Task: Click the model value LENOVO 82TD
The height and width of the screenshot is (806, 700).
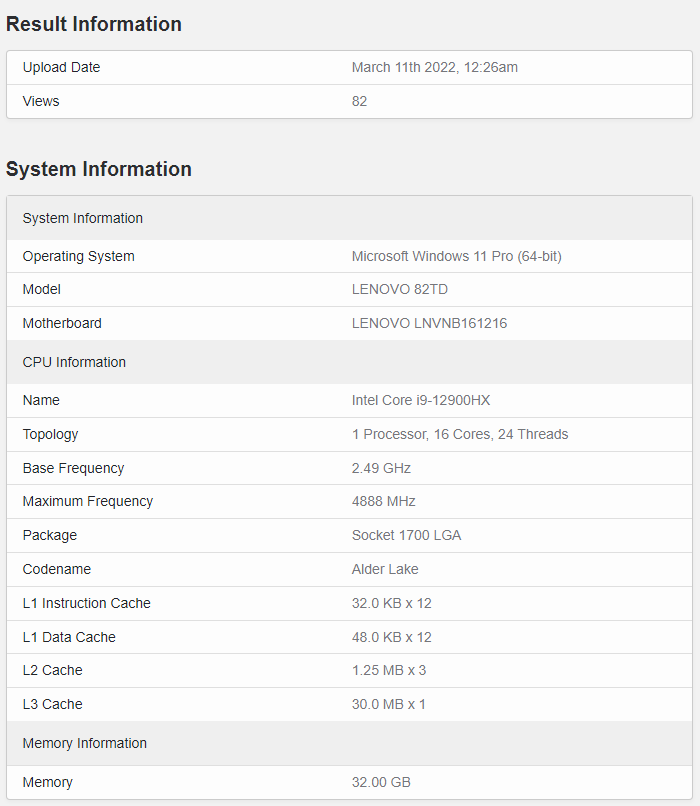Action: coord(396,289)
